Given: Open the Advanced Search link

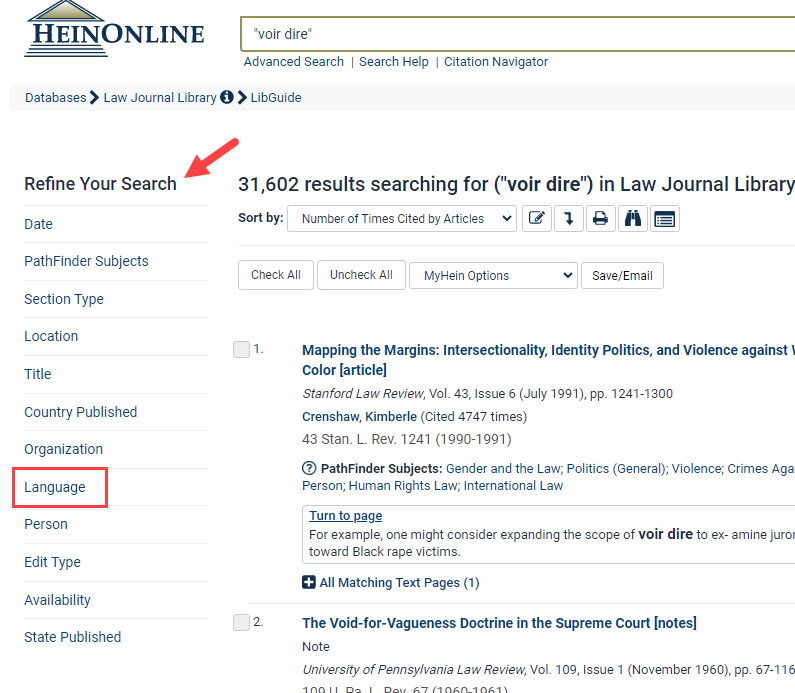Looking at the screenshot, I should (294, 62).
